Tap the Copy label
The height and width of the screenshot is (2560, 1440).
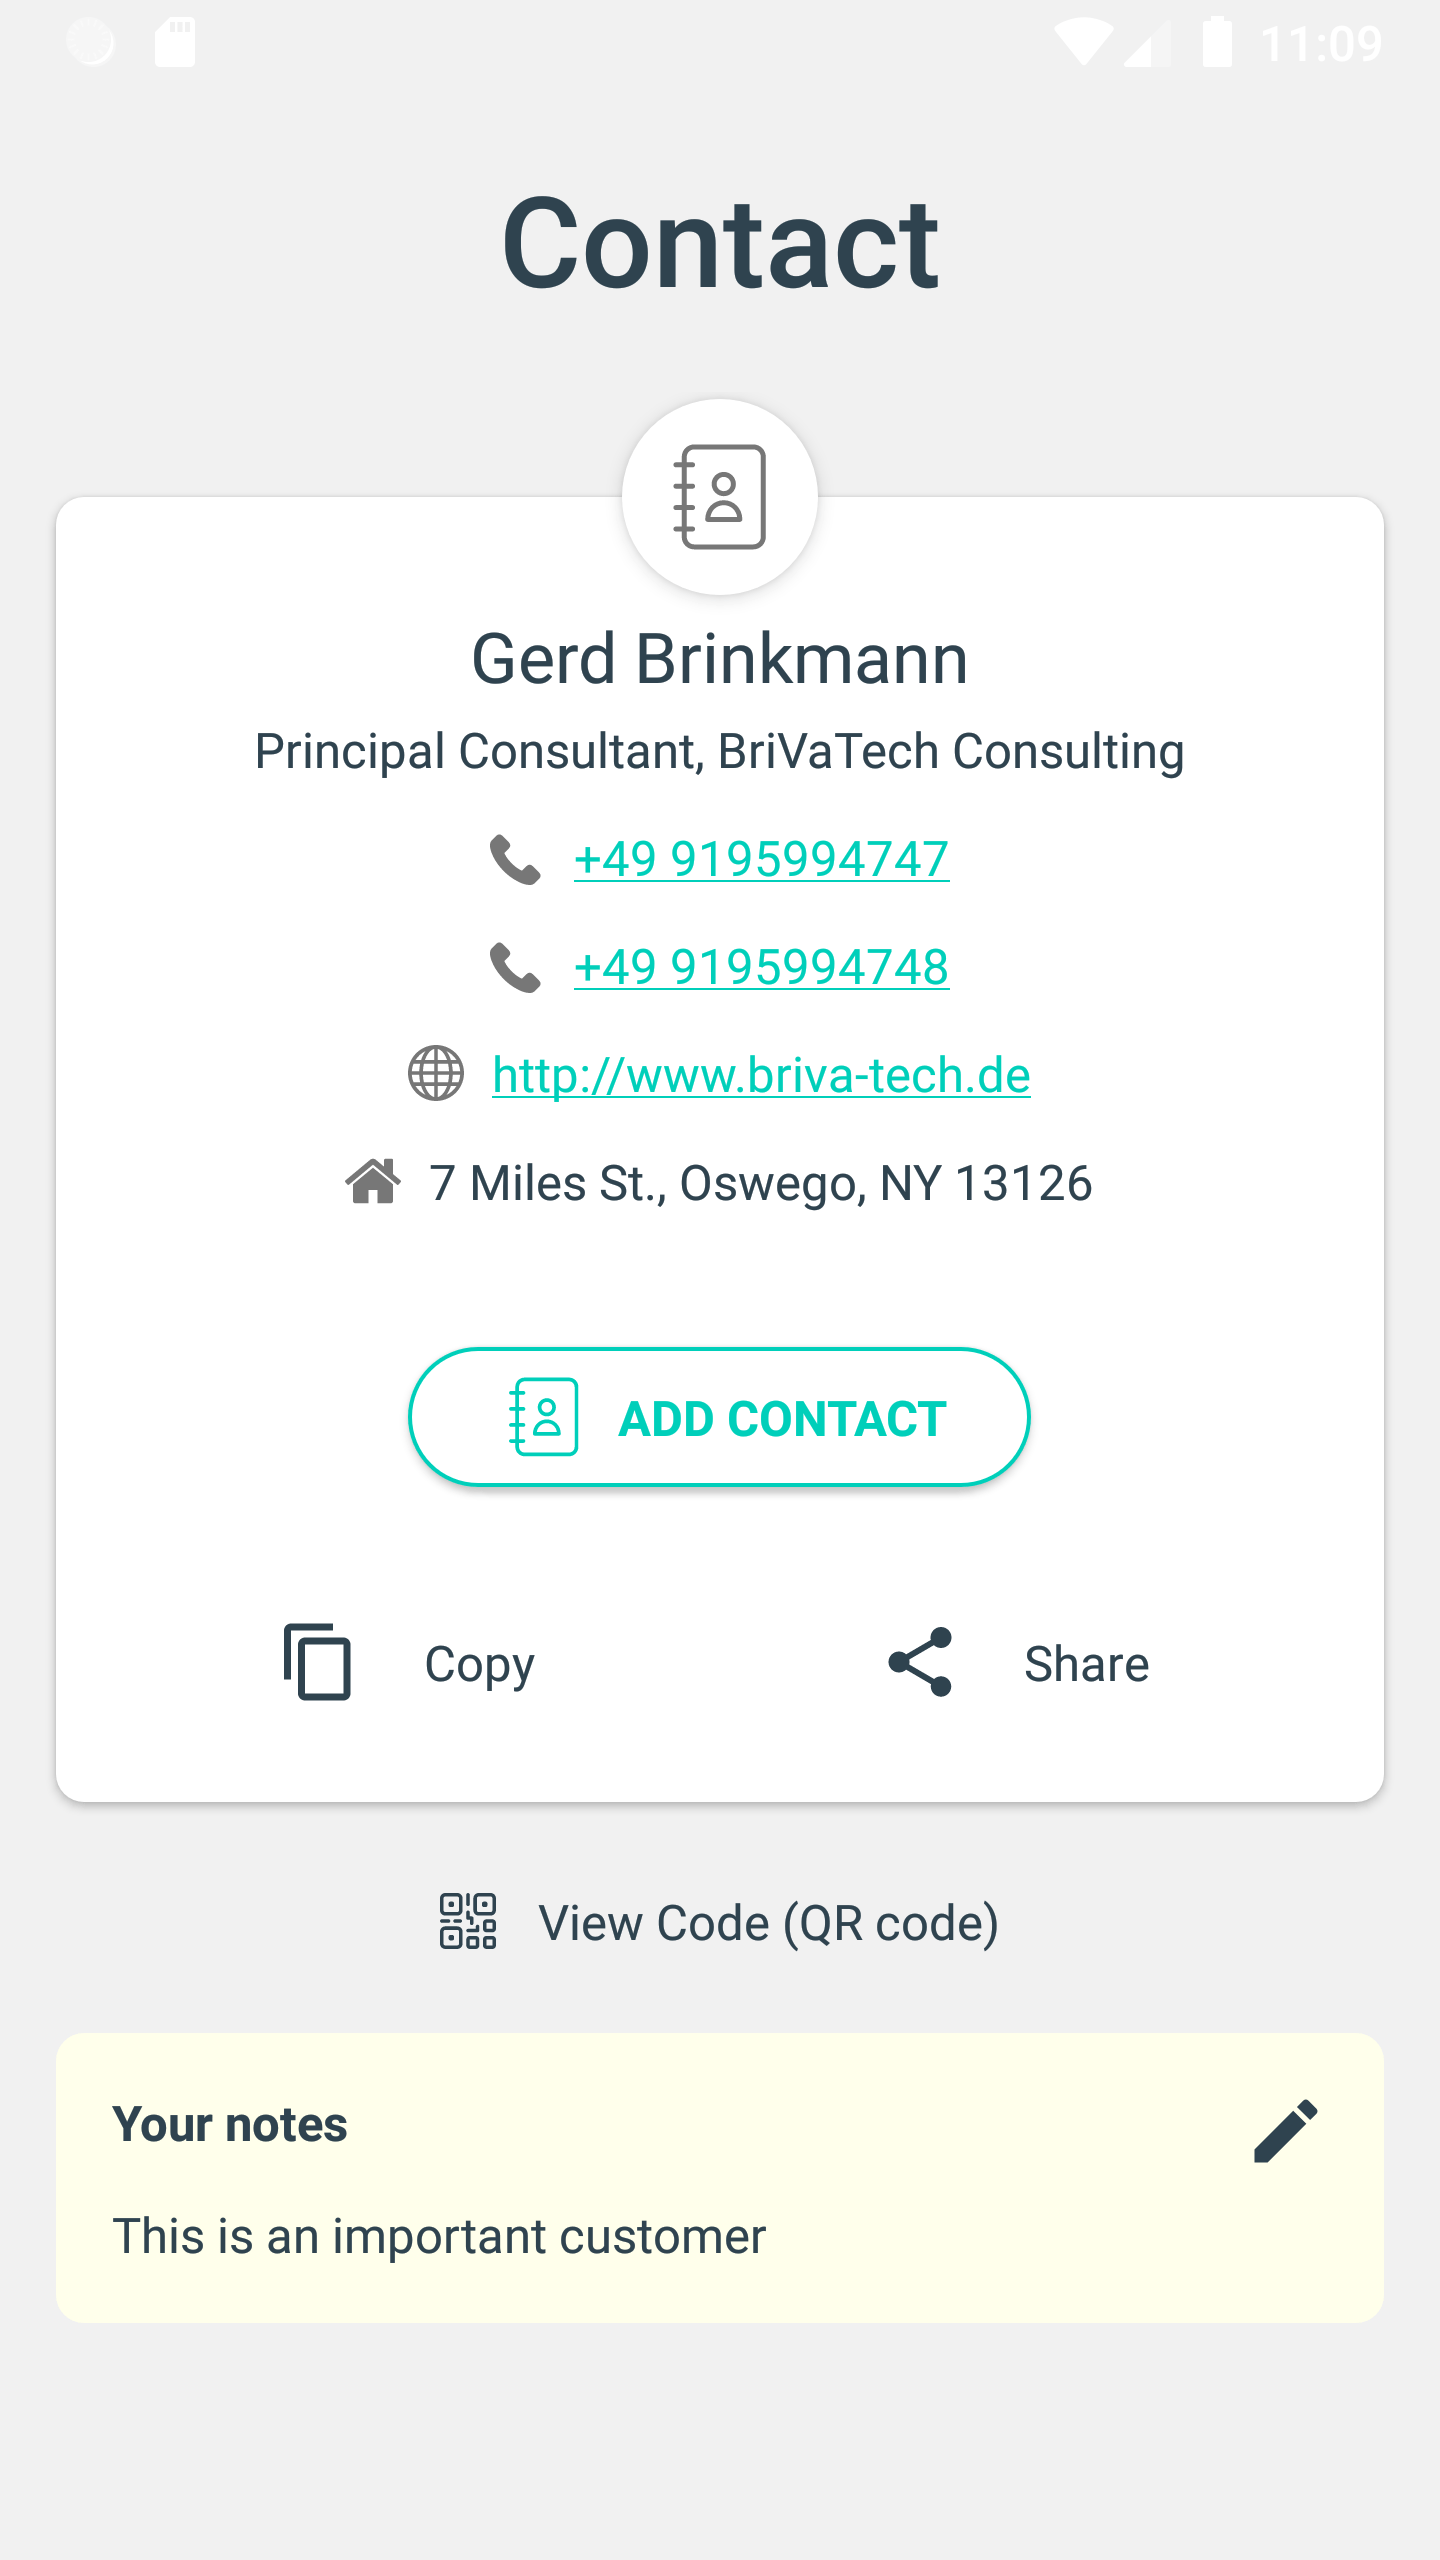click(480, 1665)
